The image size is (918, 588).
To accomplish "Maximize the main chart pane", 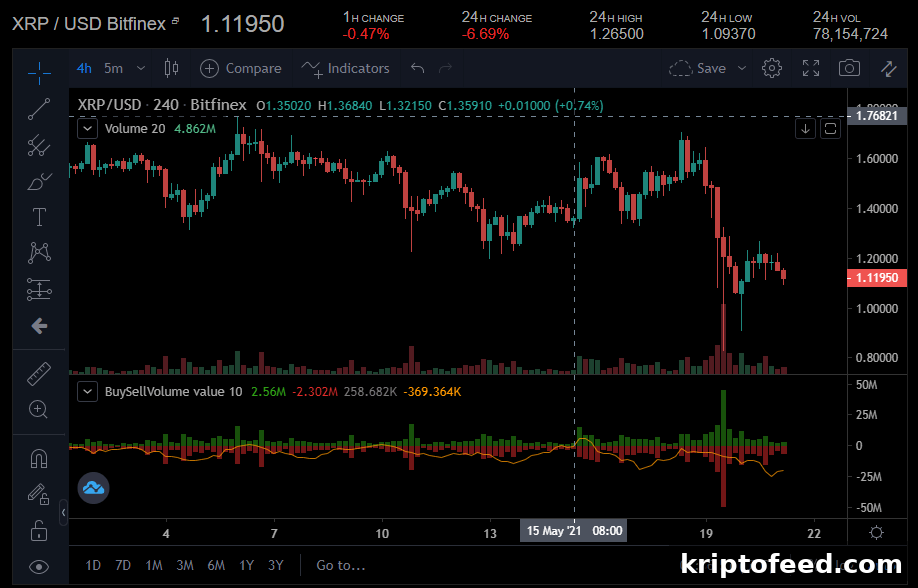I will click(830, 129).
